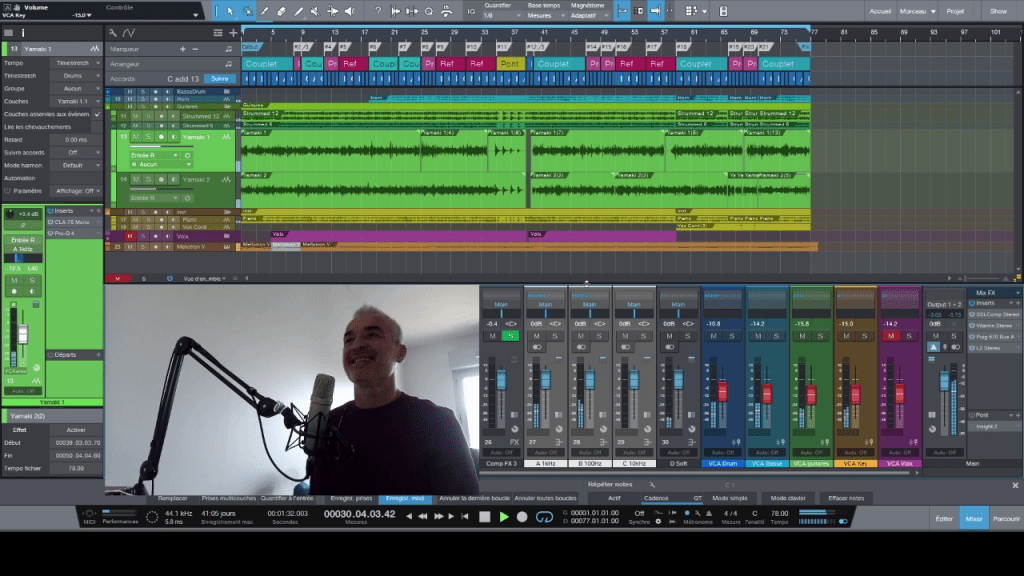Click the Effacer notes button
The height and width of the screenshot is (576, 1024).
(845, 497)
